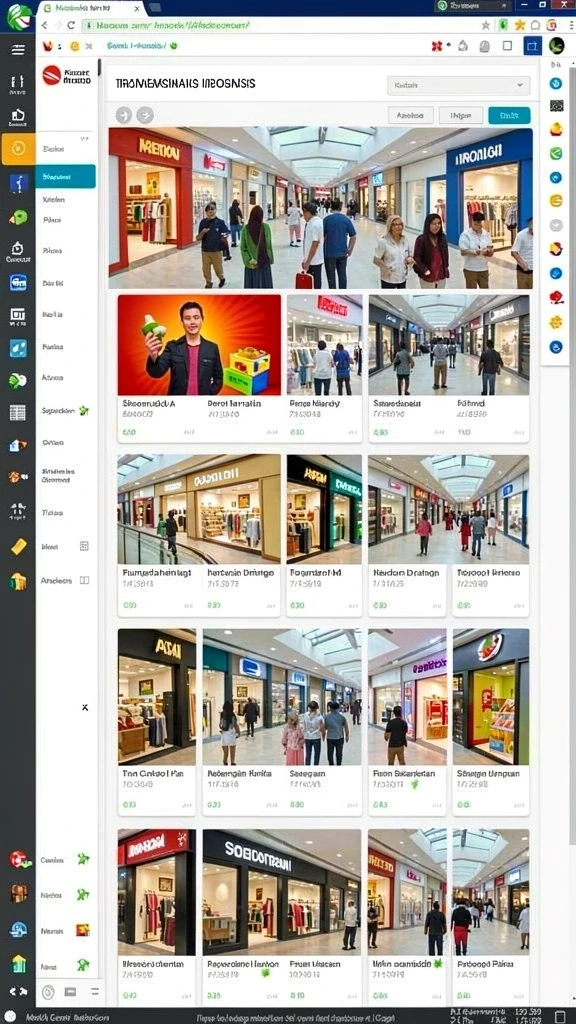Open the red flower-shaped extension icon in the toolbar
This screenshot has width=576, height=1024.
coord(437,46)
